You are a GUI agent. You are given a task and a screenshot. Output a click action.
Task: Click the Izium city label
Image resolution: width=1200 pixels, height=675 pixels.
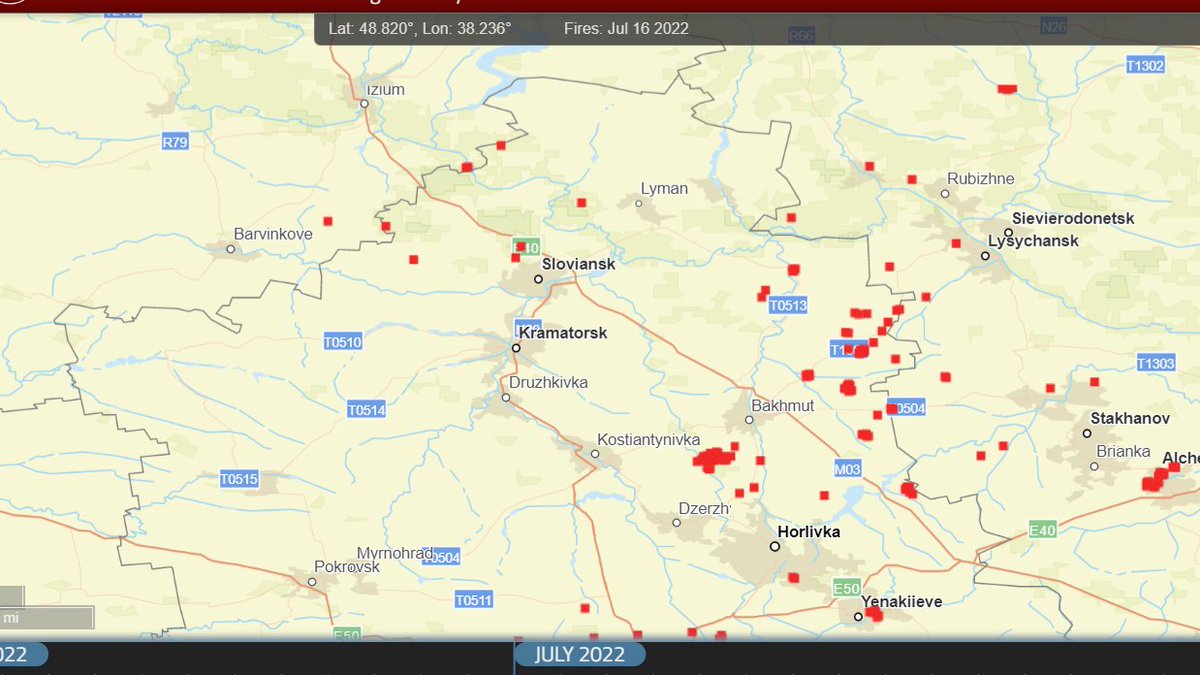(387, 89)
